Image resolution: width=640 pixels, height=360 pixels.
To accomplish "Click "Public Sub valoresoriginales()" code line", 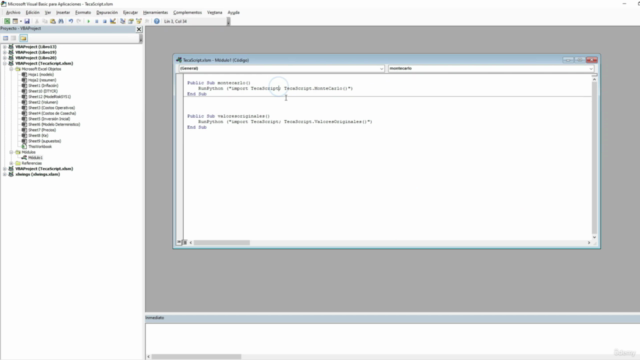I will (x=229, y=116).
